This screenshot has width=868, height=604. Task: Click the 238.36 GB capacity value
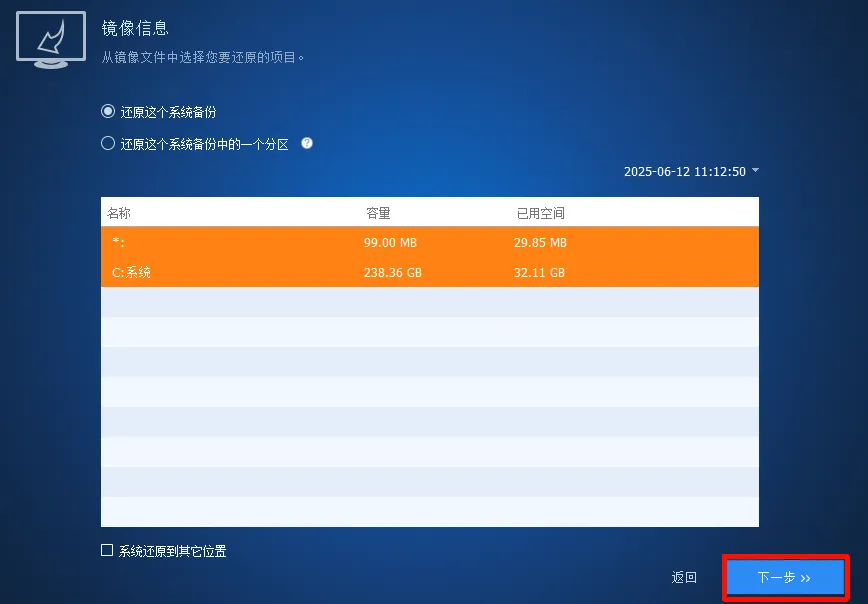pos(392,271)
